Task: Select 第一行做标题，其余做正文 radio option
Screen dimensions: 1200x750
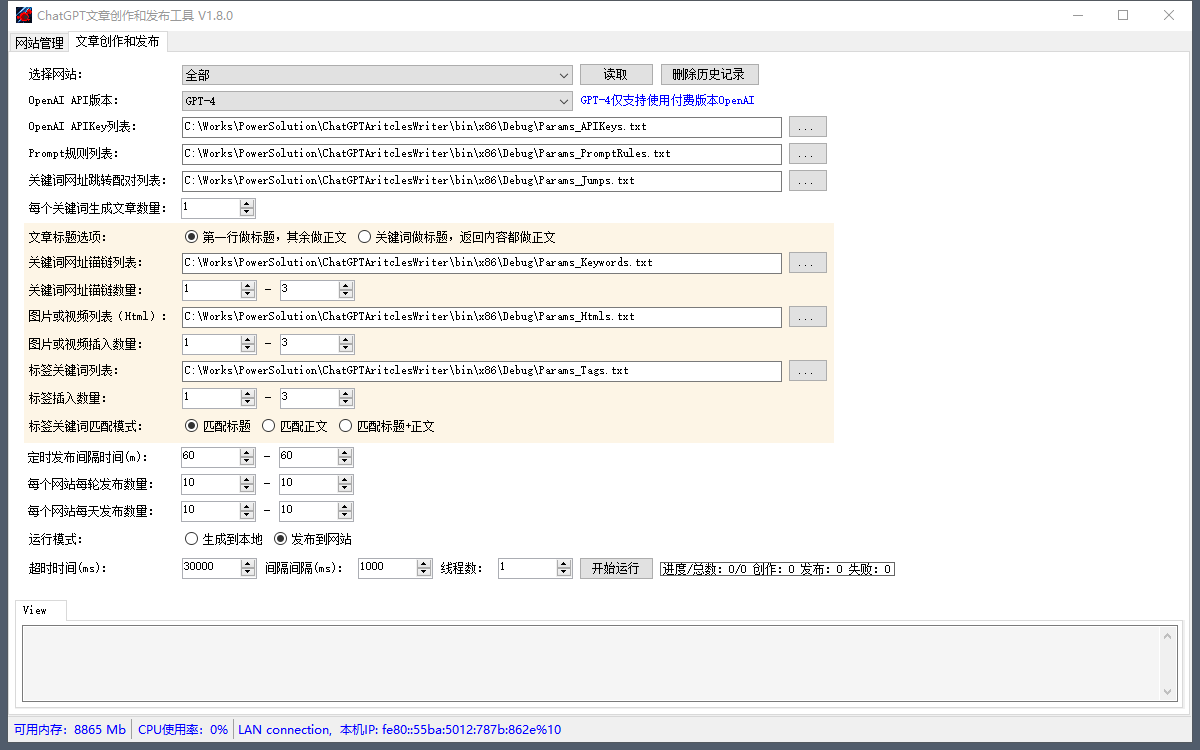Action: [x=266, y=238]
